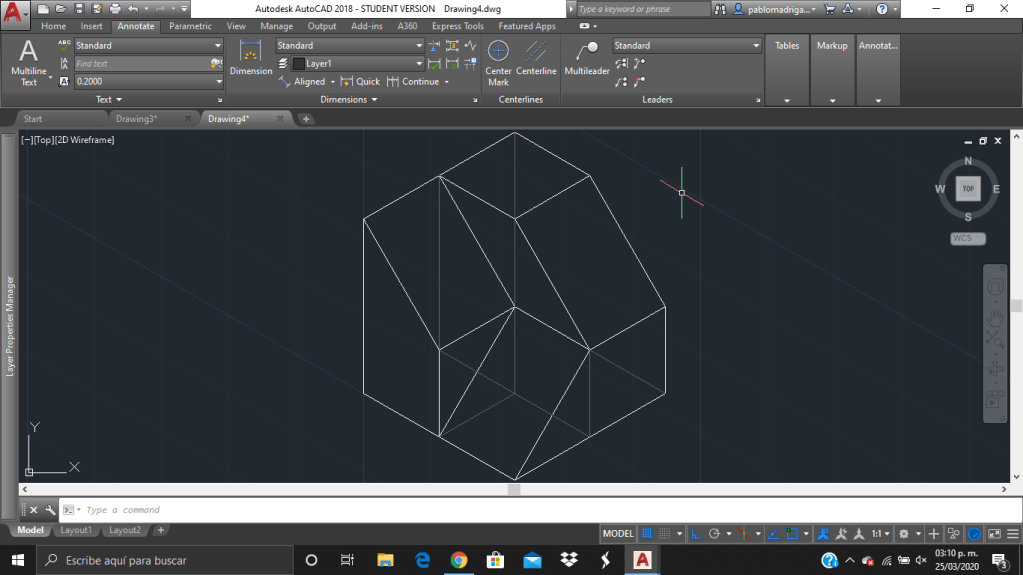Click the MODEL space button
This screenshot has height=575, width=1023.
tap(618, 534)
